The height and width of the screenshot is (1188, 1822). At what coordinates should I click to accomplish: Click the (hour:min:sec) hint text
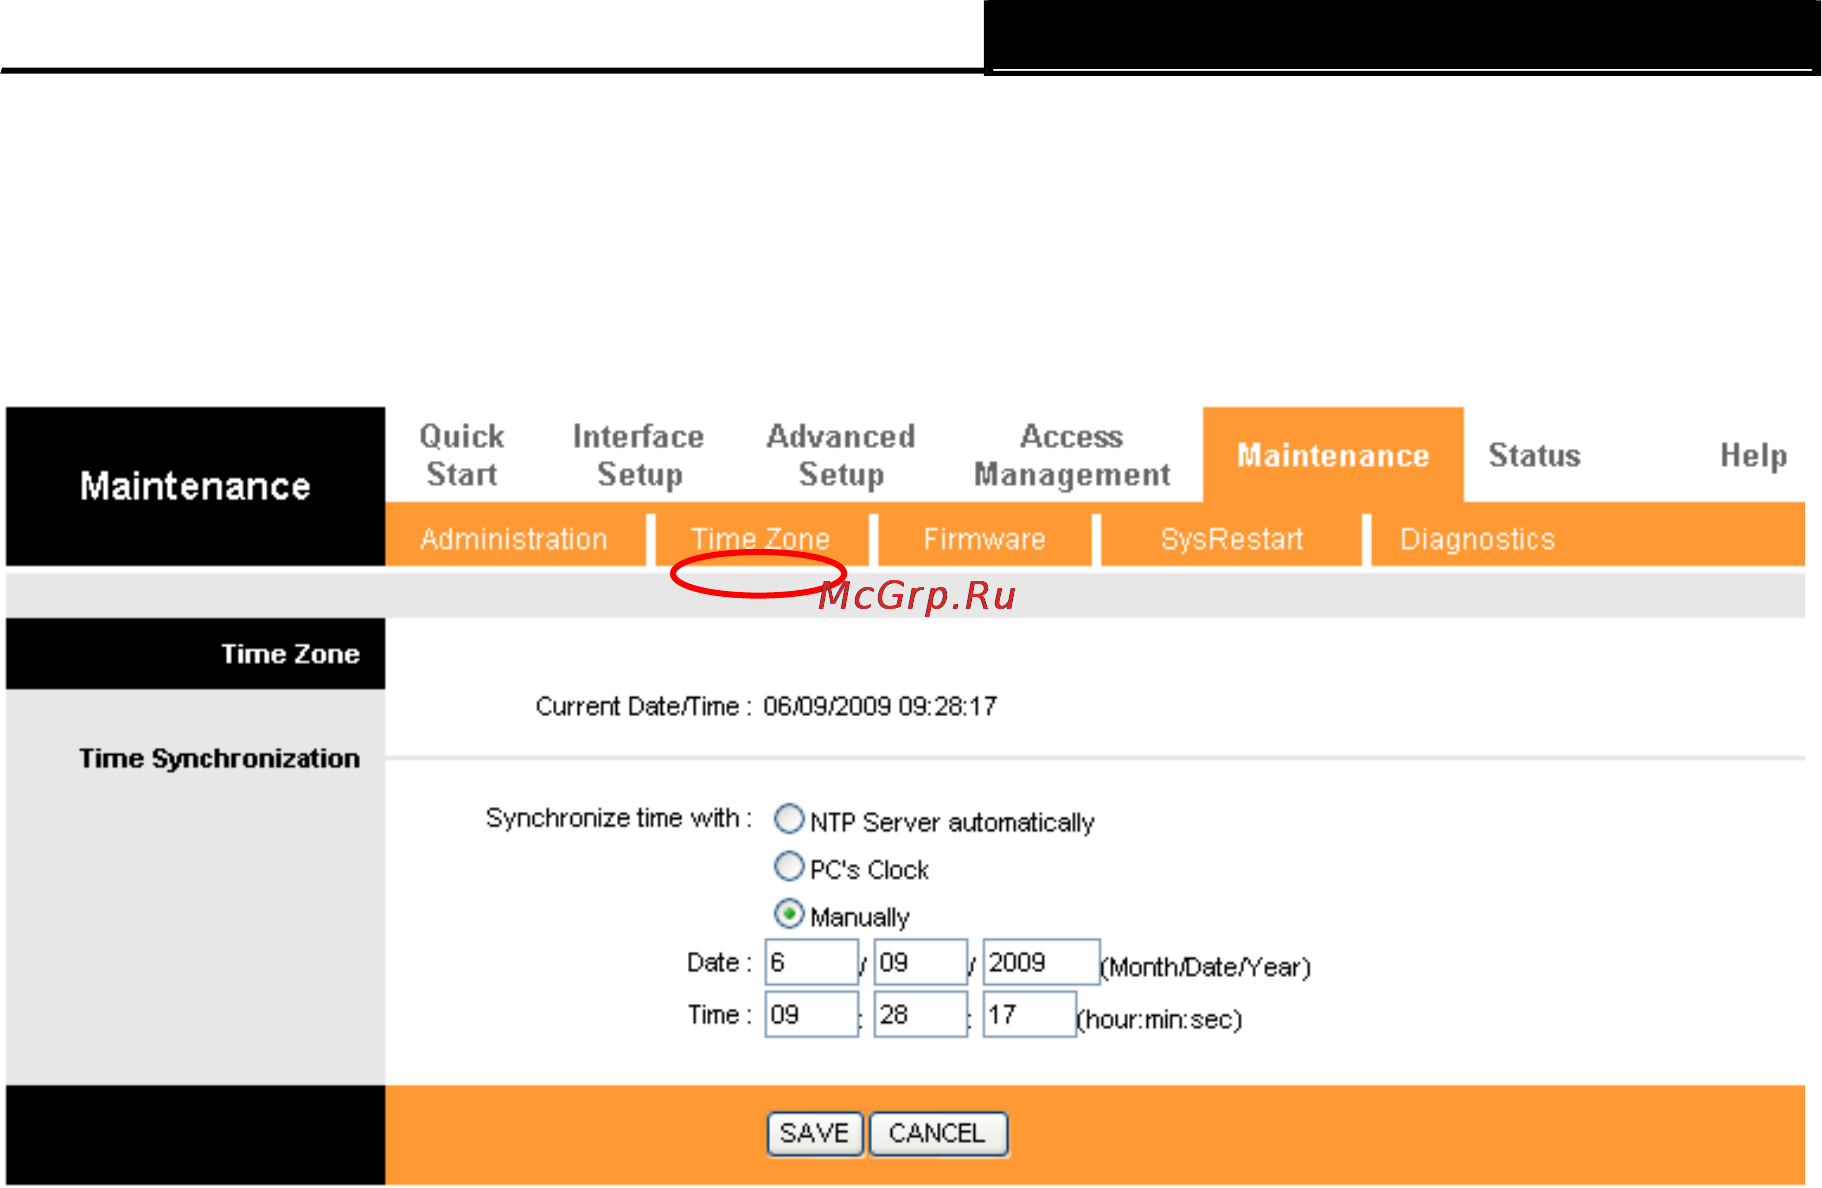click(1159, 1019)
